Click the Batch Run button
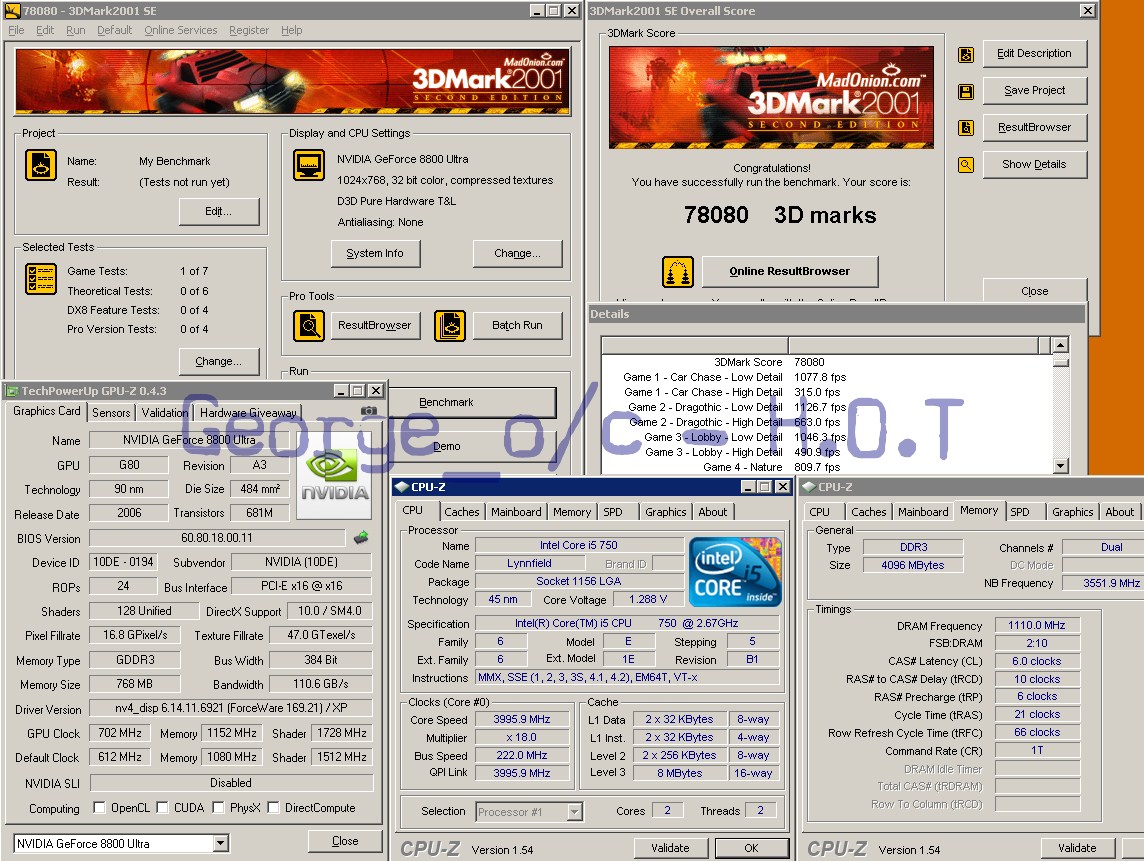This screenshot has width=1144, height=861. pyautogui.click(x=517, y=325)
